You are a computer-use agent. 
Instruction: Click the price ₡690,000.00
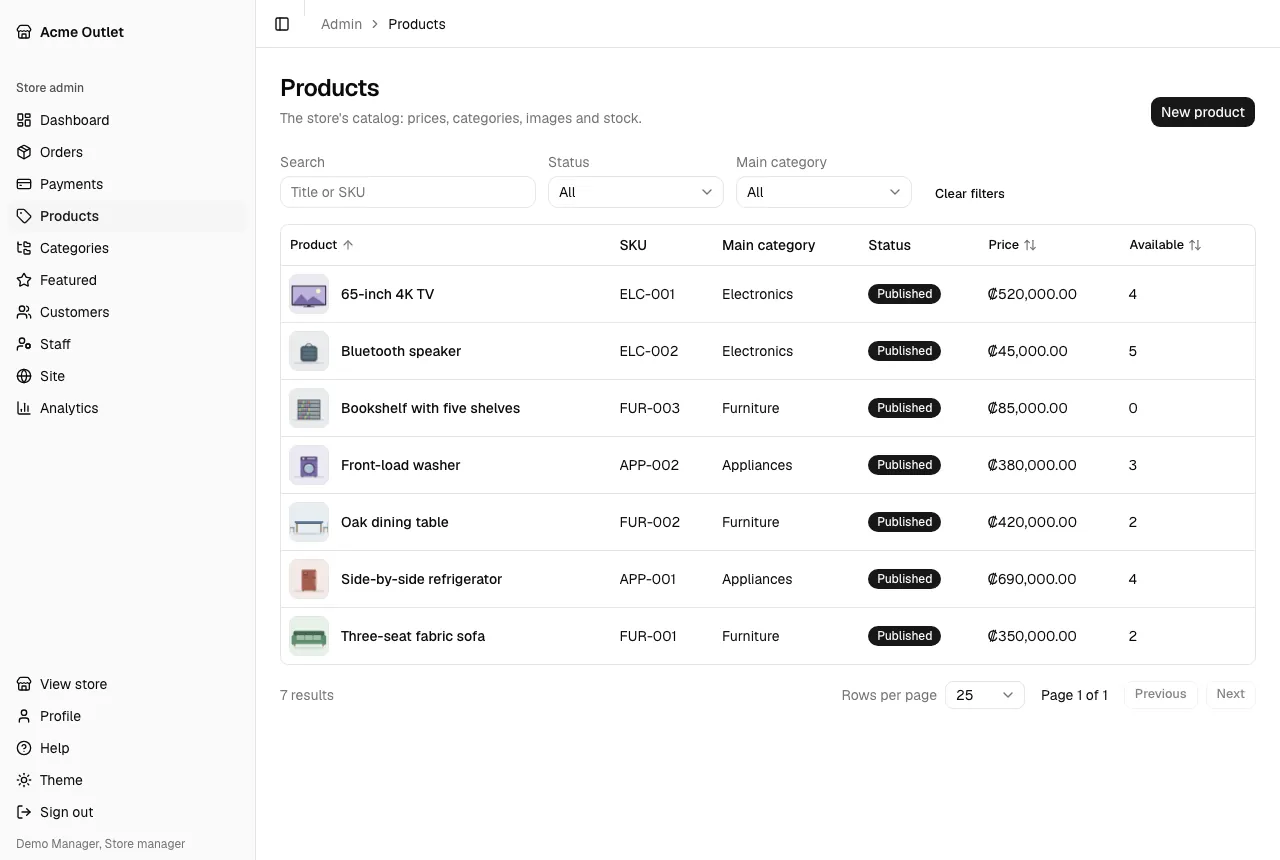point(1032,579)
